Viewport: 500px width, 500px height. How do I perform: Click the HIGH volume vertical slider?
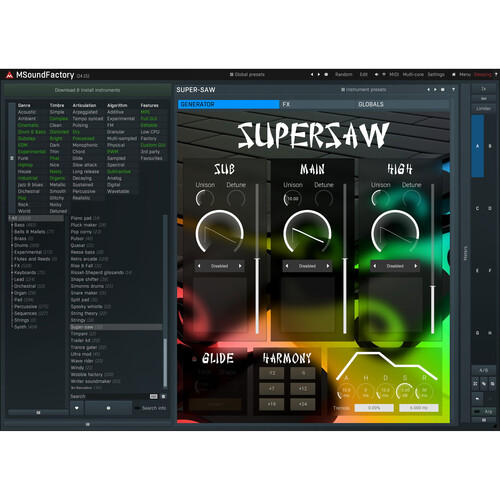(432, 258)
